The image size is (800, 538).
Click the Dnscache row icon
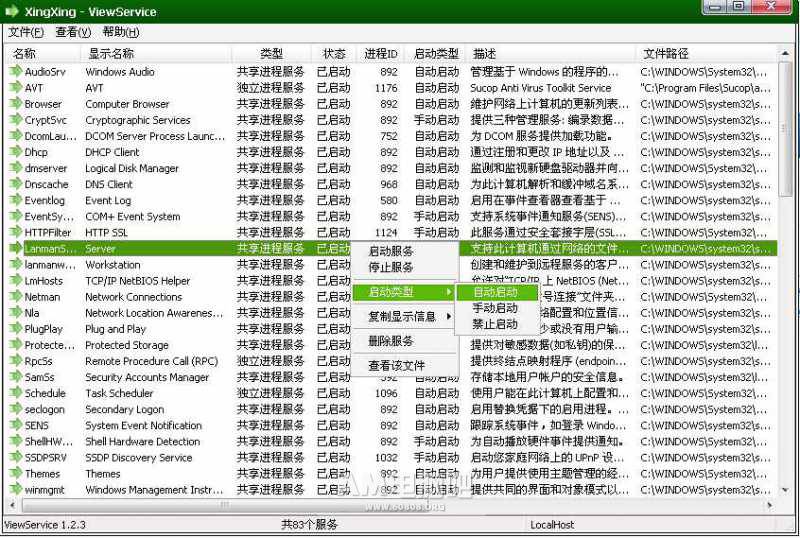(16, 184)
